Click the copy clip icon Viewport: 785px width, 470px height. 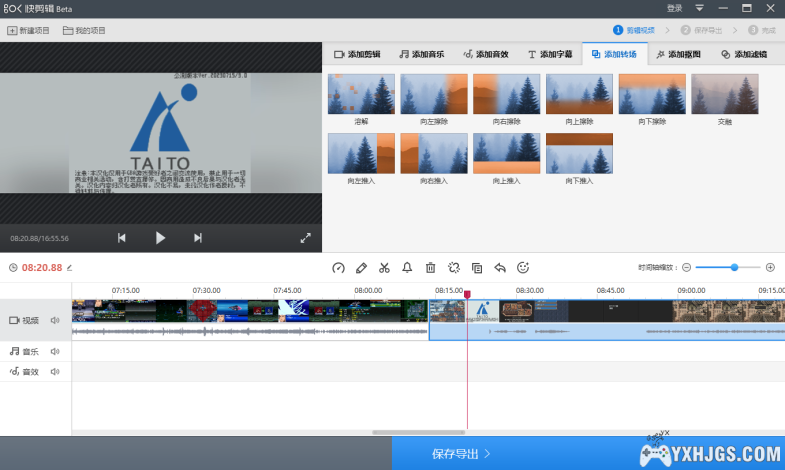[477, 268]
